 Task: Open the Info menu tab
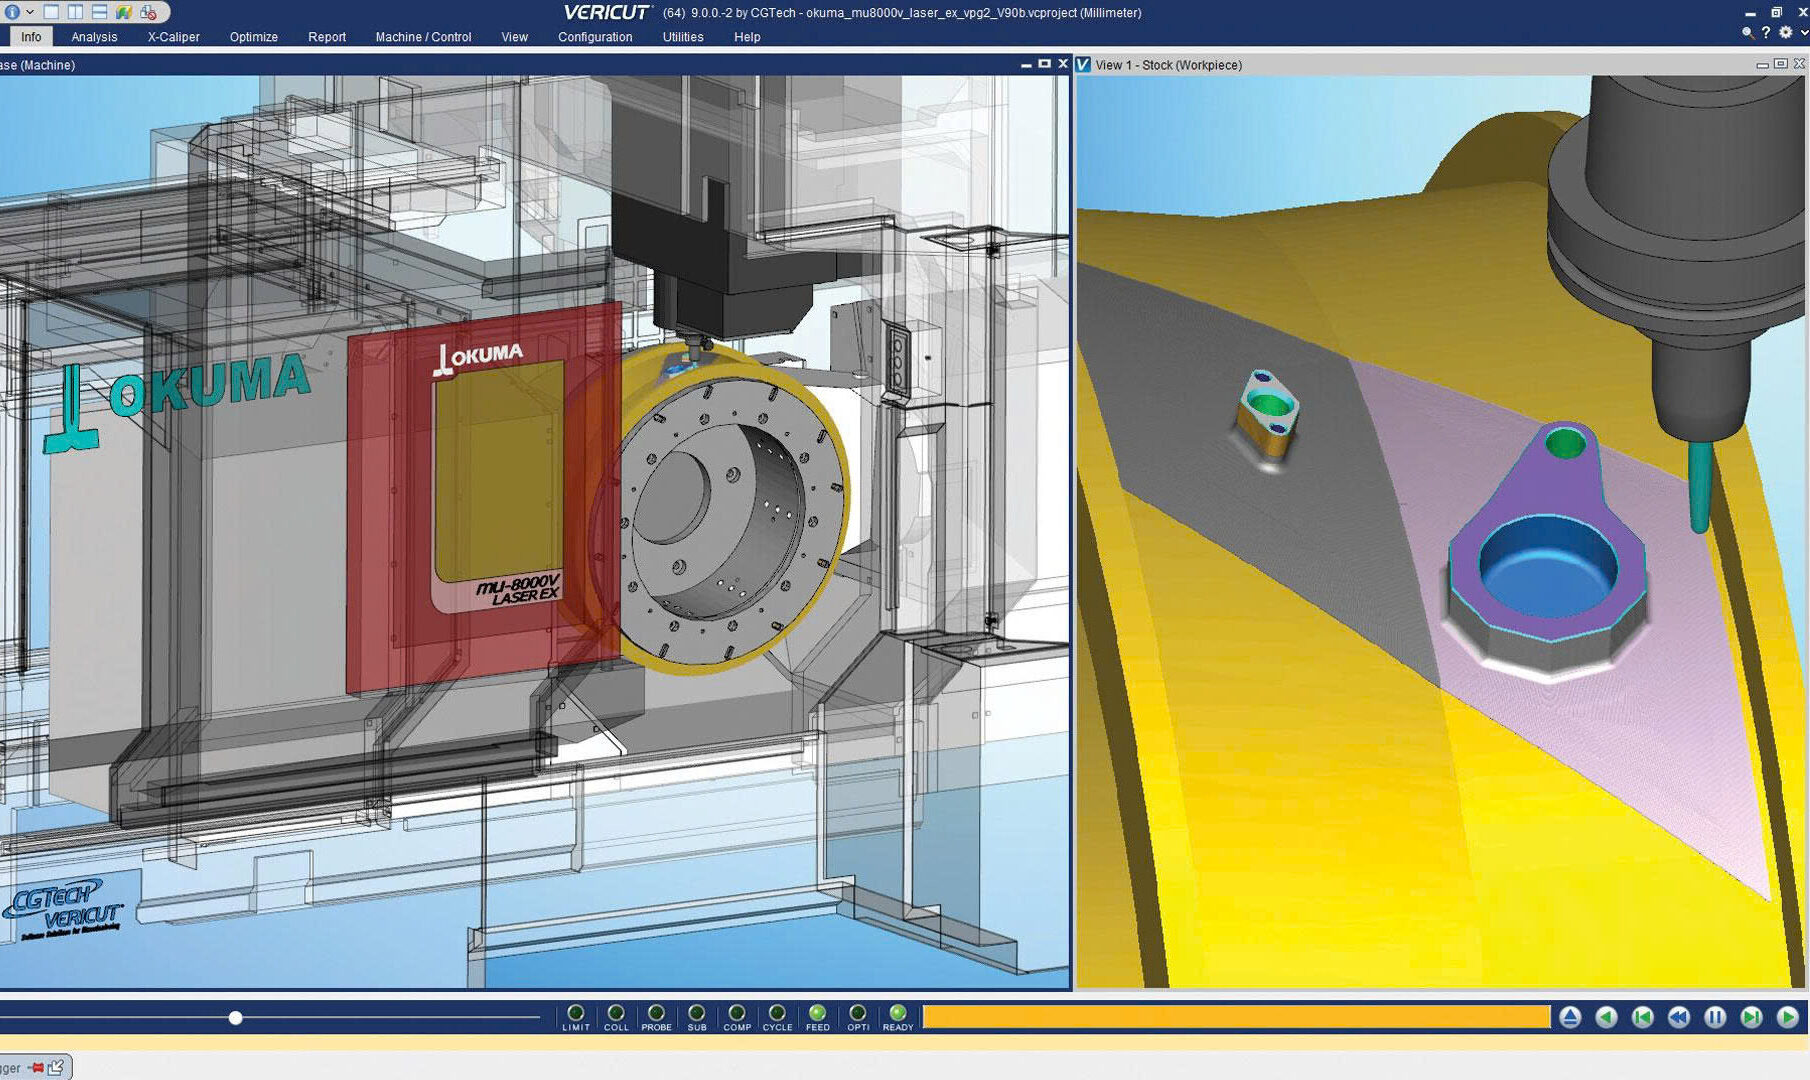31,37
